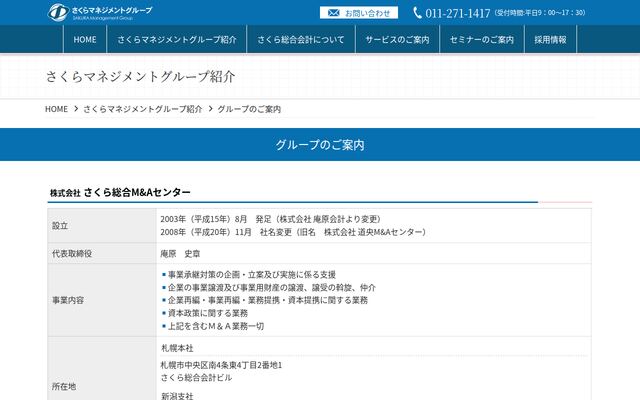Click the 代表取締役 row label
Viewport: 640px width, 400px height.
click(x=72, y=253)
